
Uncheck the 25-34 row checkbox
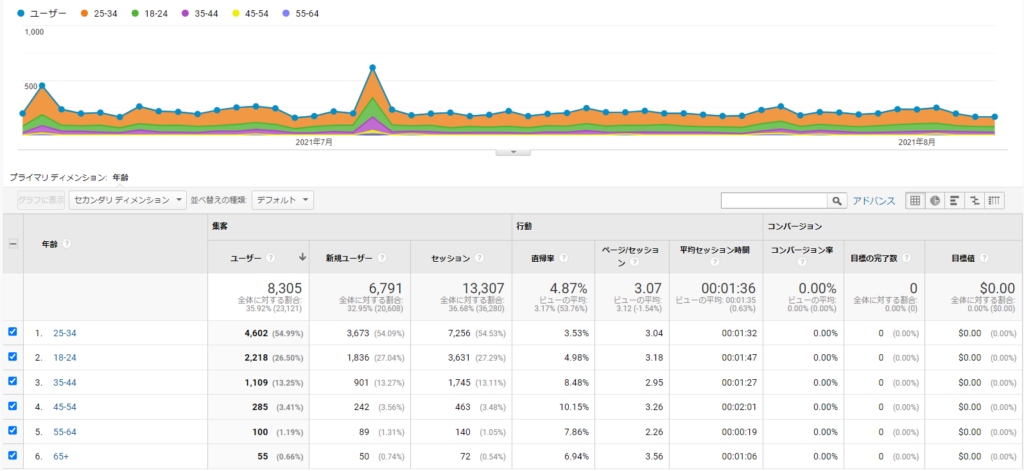(x=12, y=331)
